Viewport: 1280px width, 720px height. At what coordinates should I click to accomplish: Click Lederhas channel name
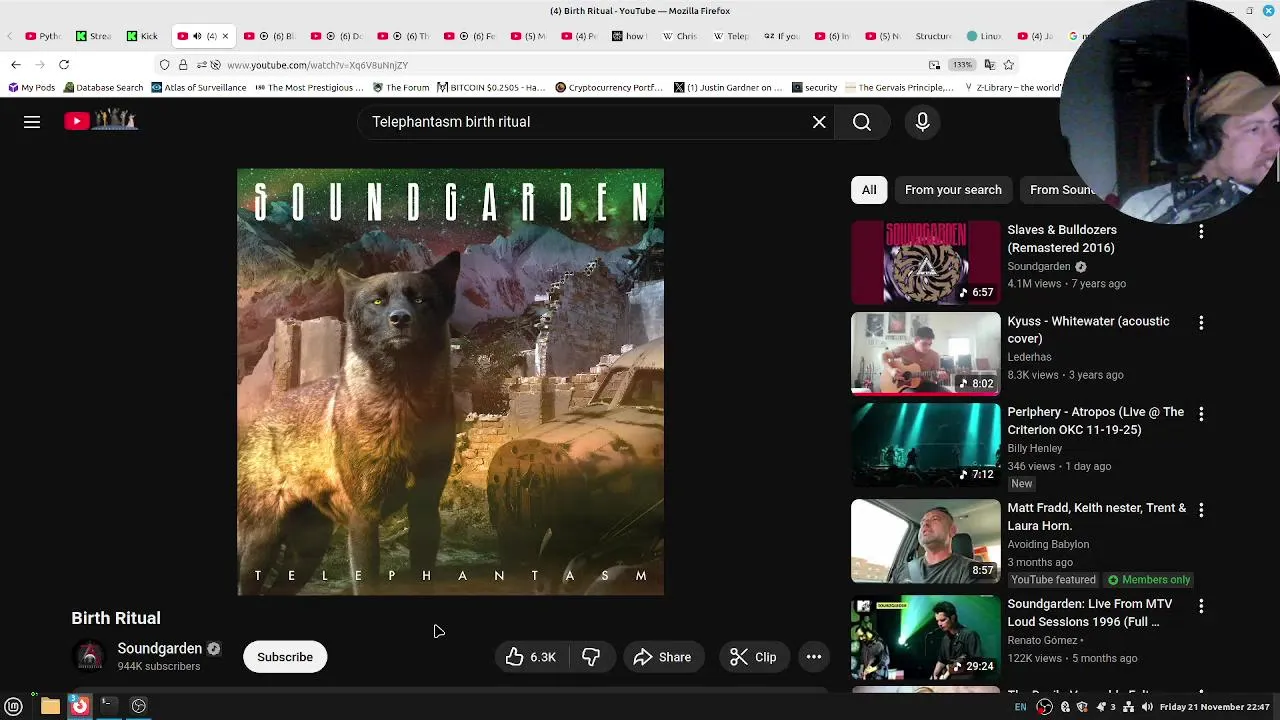click(1029, 357)
